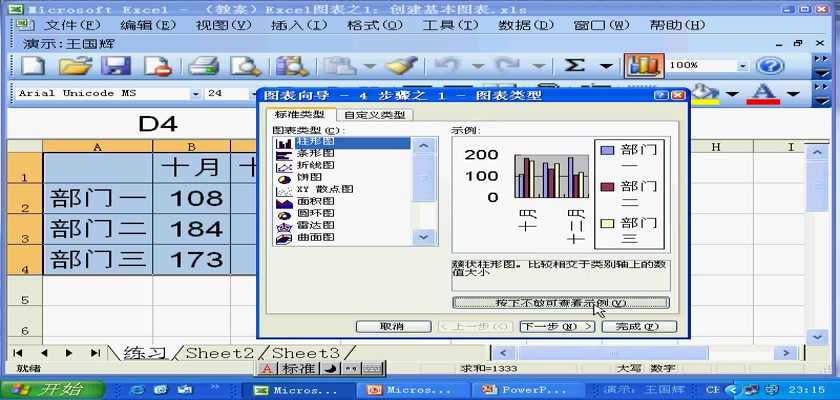Click the red font color swatch button

(x=763, y=94)
